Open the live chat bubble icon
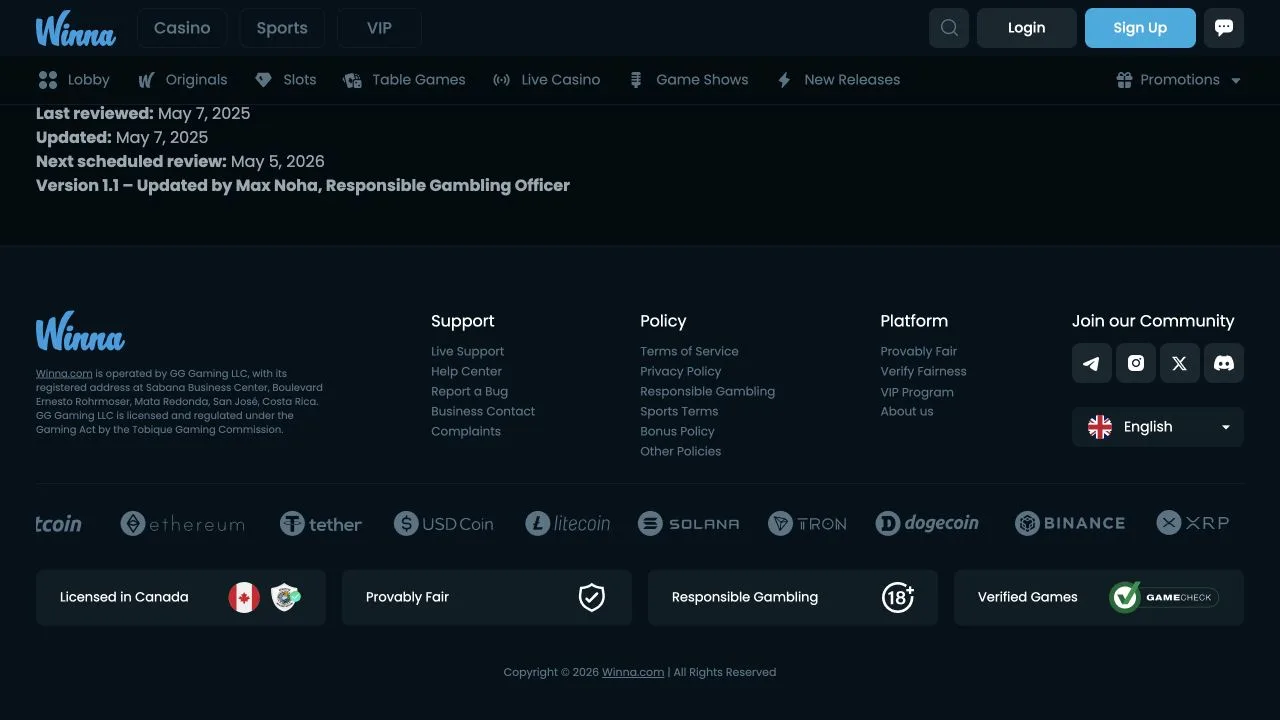This screenshot has width=1280, height=720. click(1224, 28)
